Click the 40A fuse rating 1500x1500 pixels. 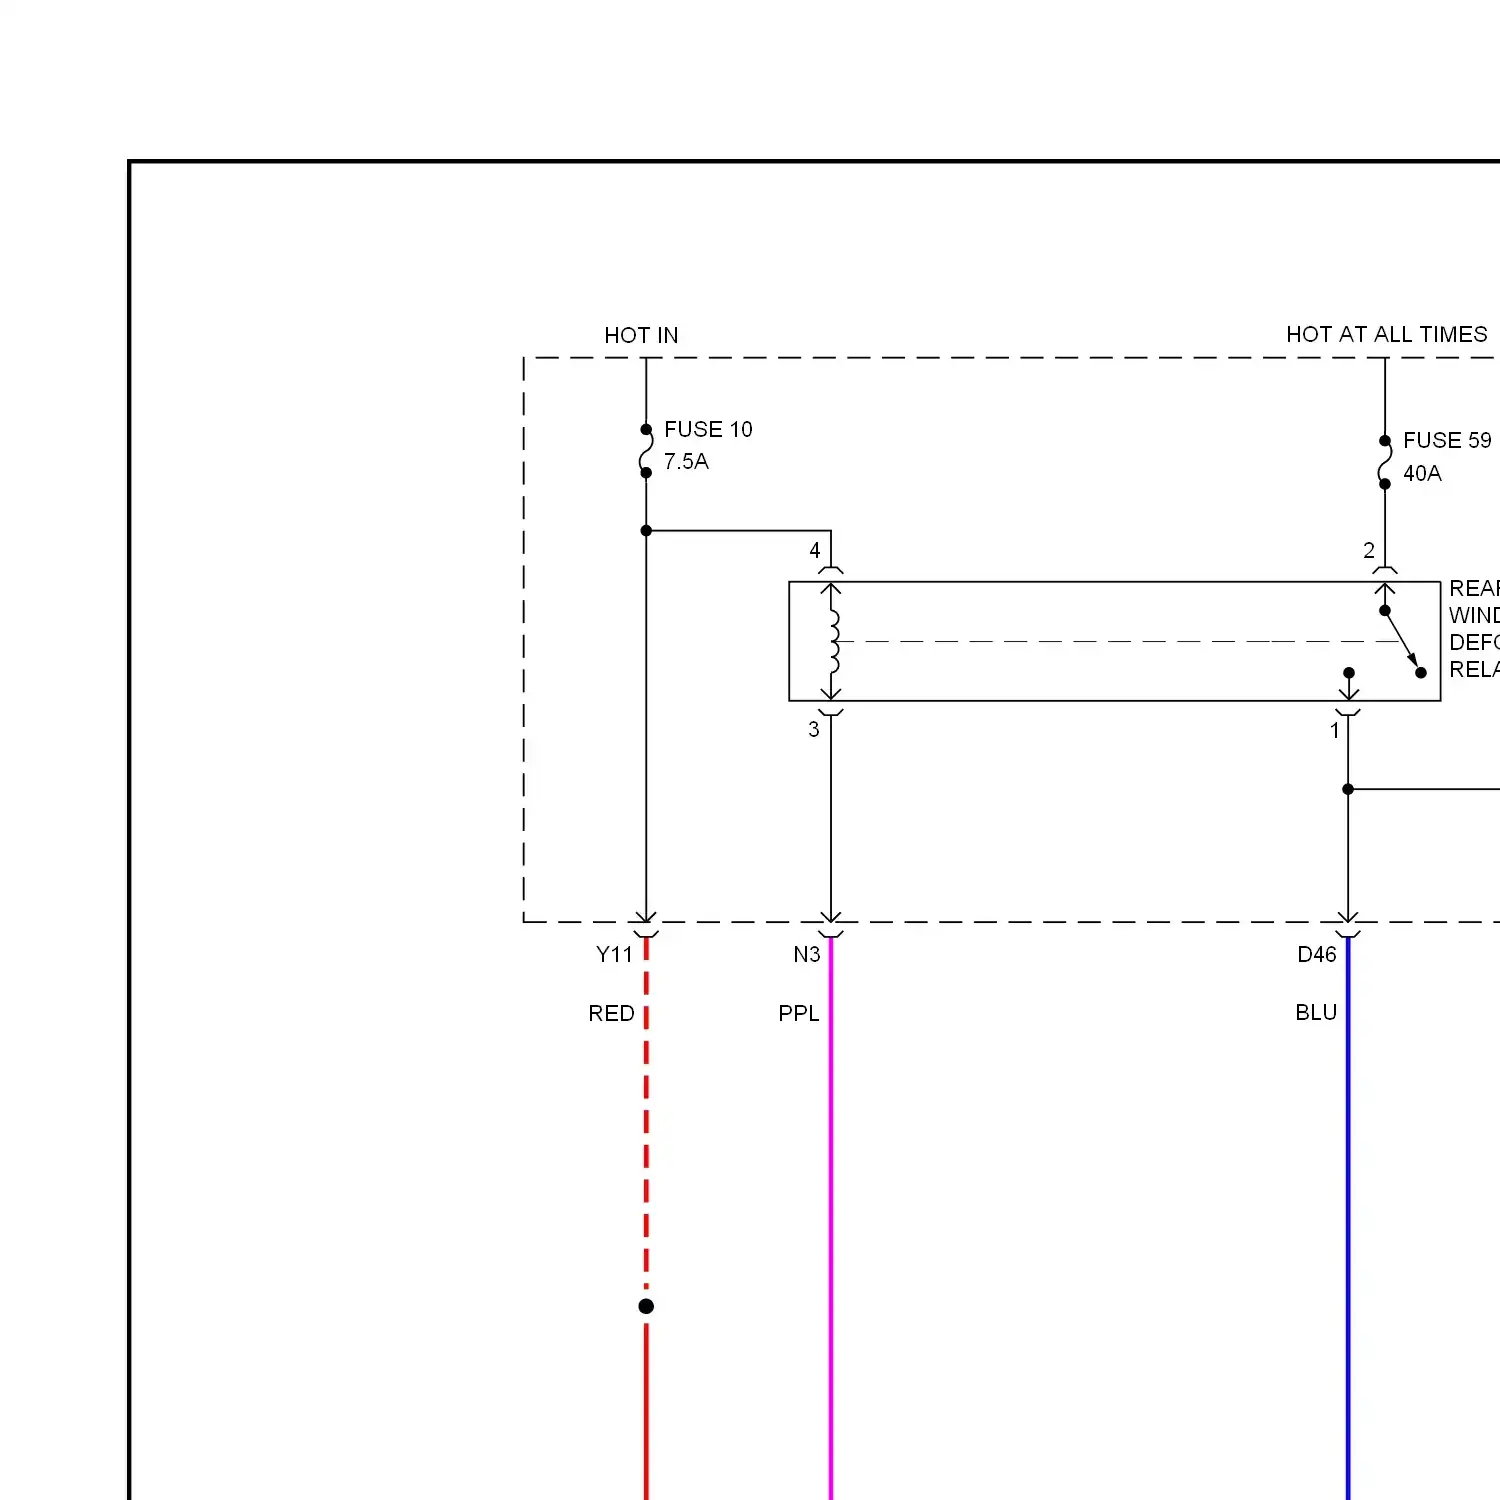coord(1422,473)
